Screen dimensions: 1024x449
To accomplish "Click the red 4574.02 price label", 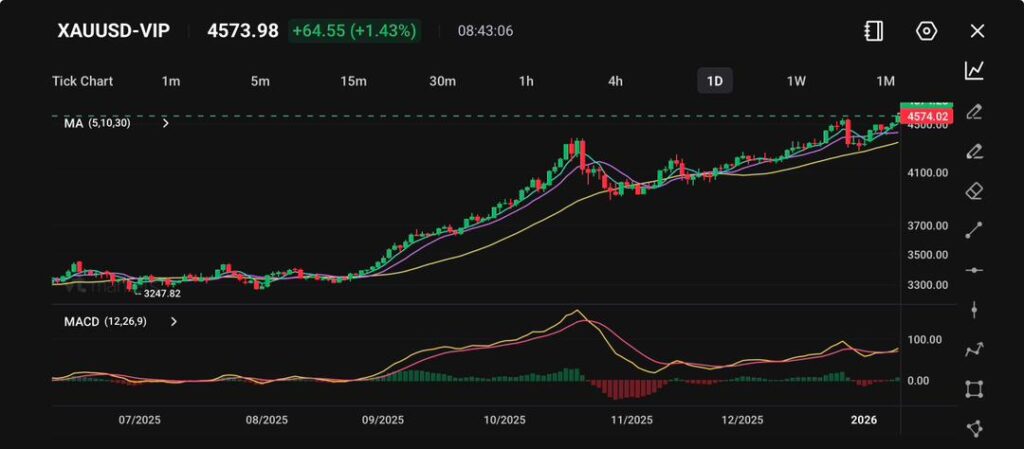I will (927, 118).
